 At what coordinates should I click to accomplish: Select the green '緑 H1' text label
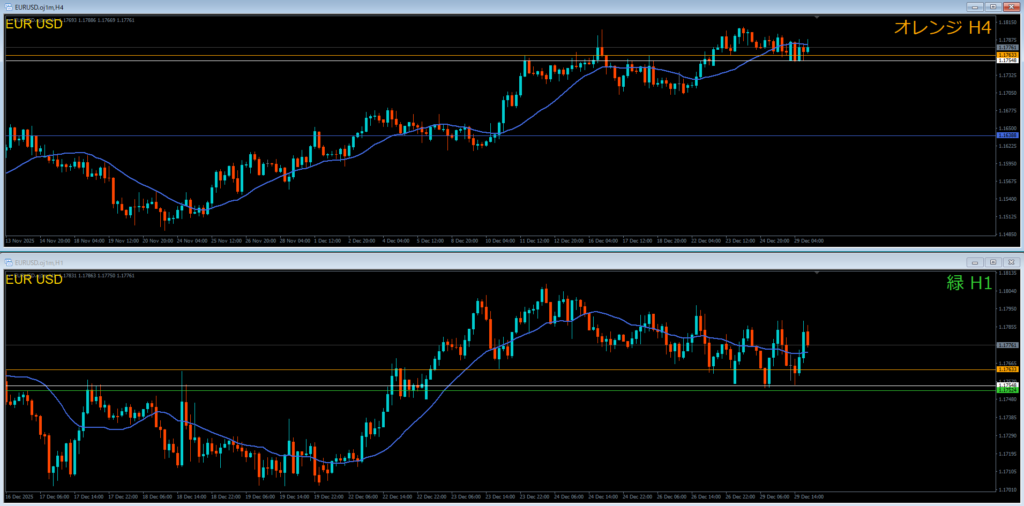point(969,283)
